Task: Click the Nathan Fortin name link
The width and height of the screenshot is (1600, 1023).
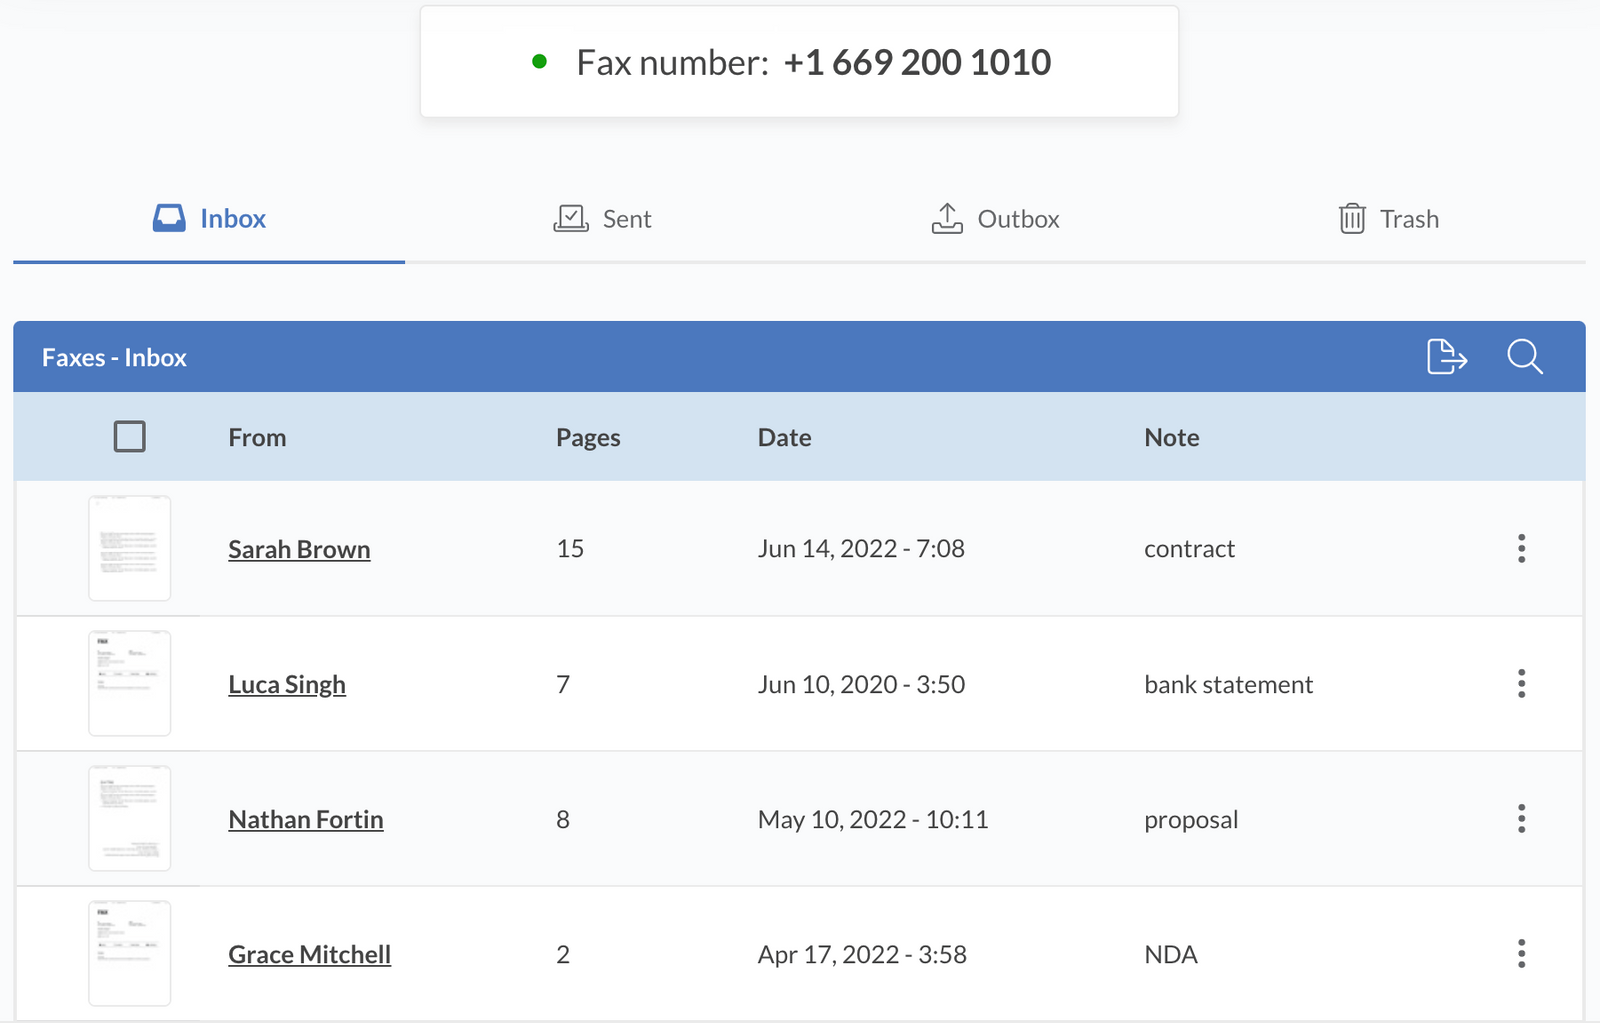Action: pos(306,820)
